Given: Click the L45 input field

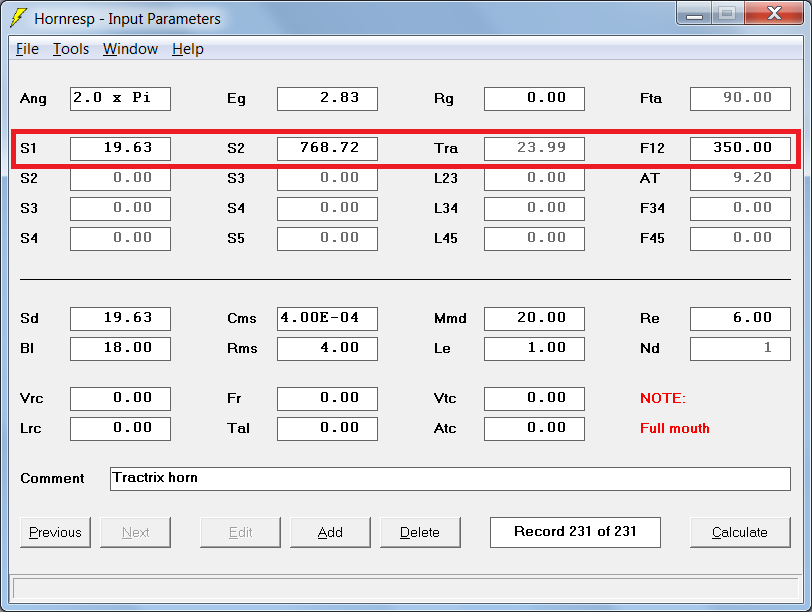Looking at the screenshot, I should [x=534, y=239].
